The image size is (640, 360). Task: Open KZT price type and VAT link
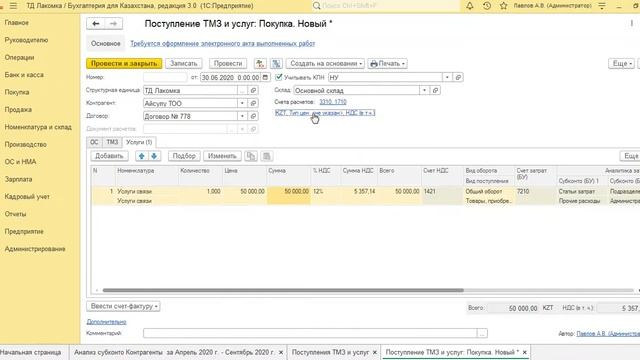pos(325,113)
